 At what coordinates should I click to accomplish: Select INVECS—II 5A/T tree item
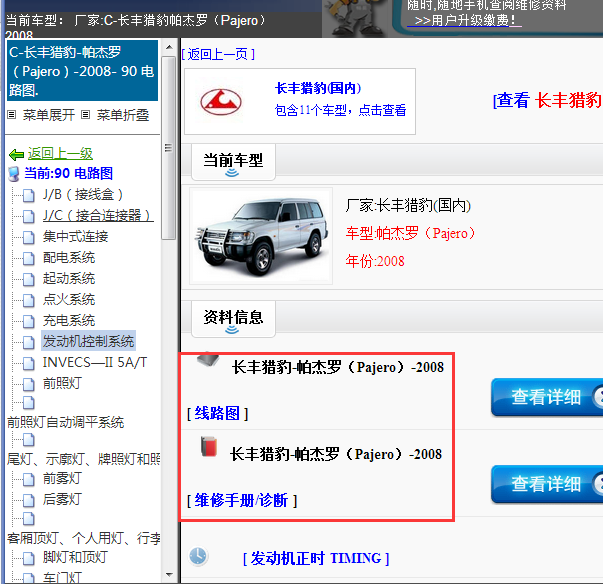pos(95,363)
